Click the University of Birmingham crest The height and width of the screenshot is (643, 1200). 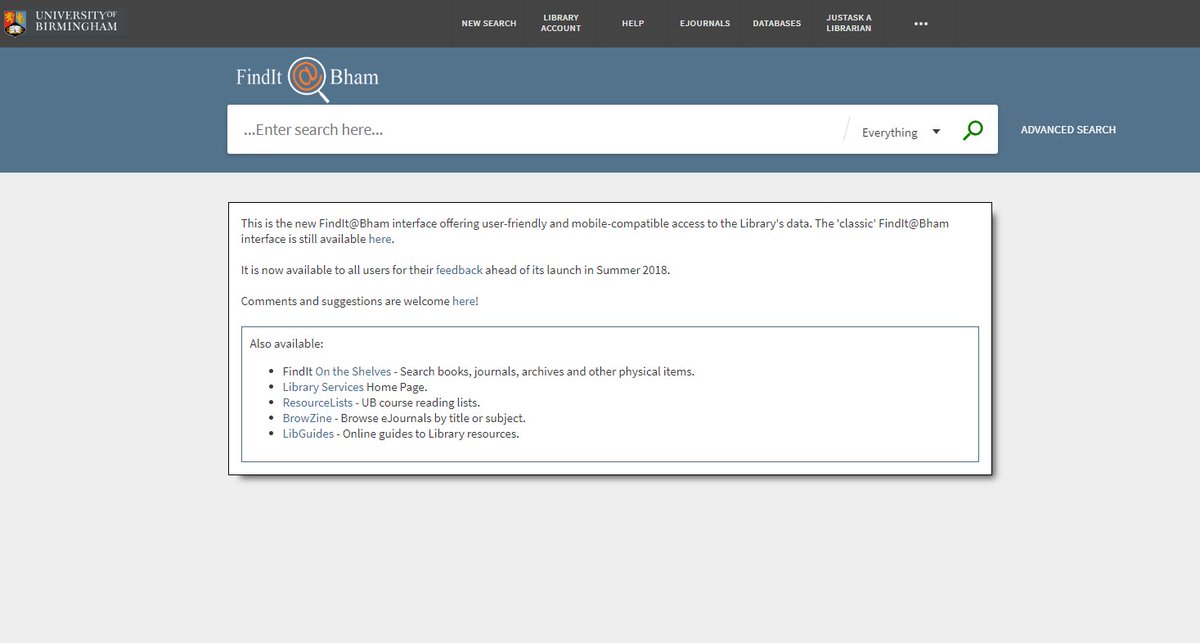[15, 21]
